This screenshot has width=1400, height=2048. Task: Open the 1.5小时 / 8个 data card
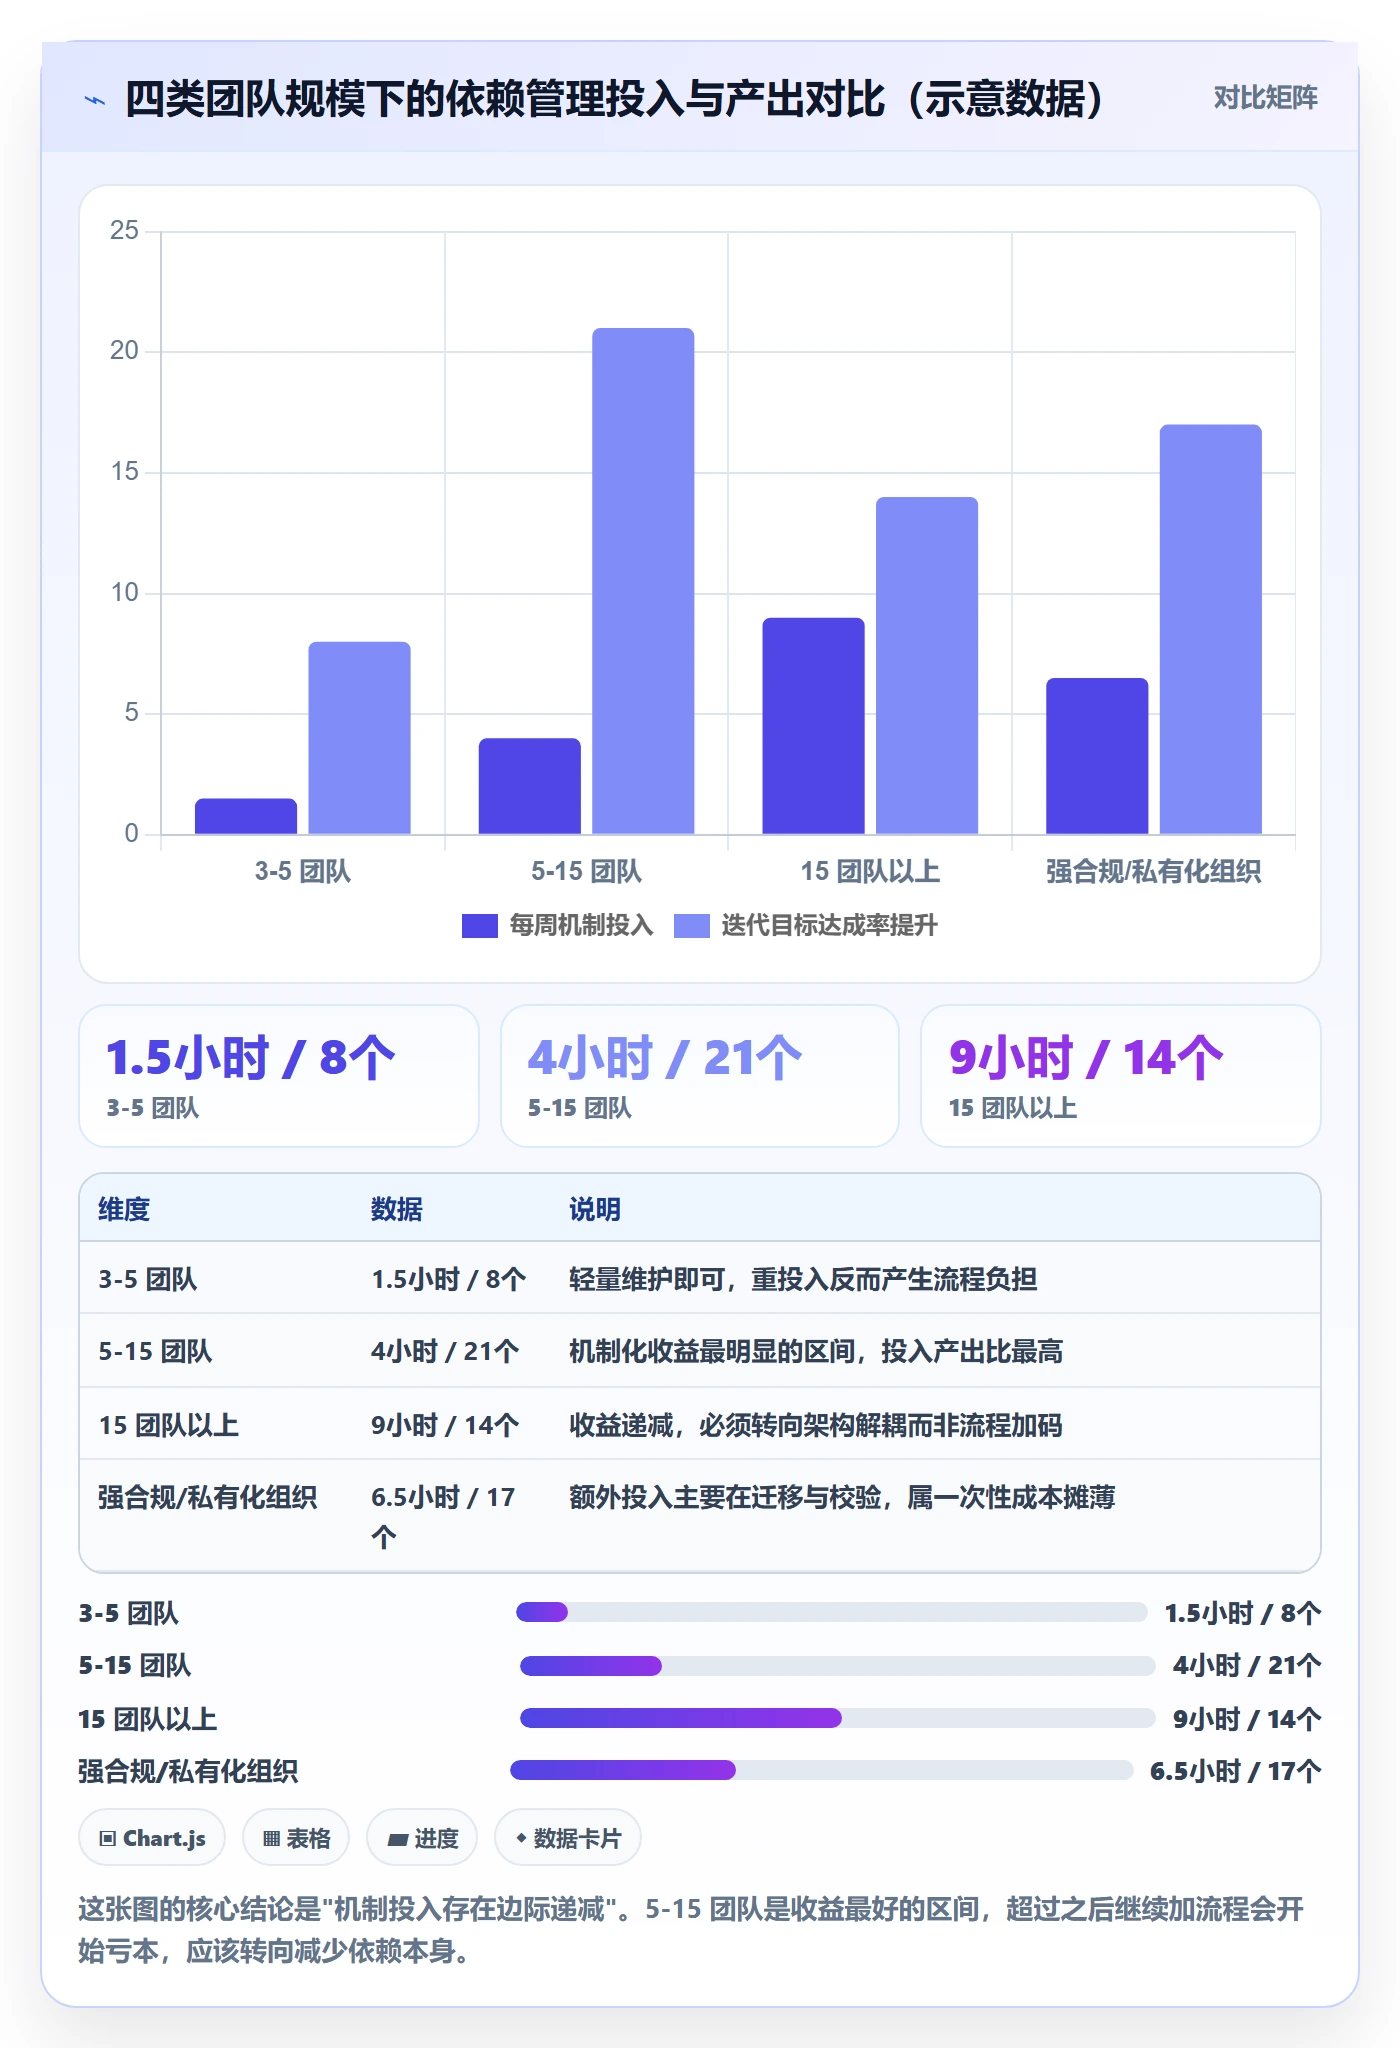pyautogui.click(x=279, y=1076)
